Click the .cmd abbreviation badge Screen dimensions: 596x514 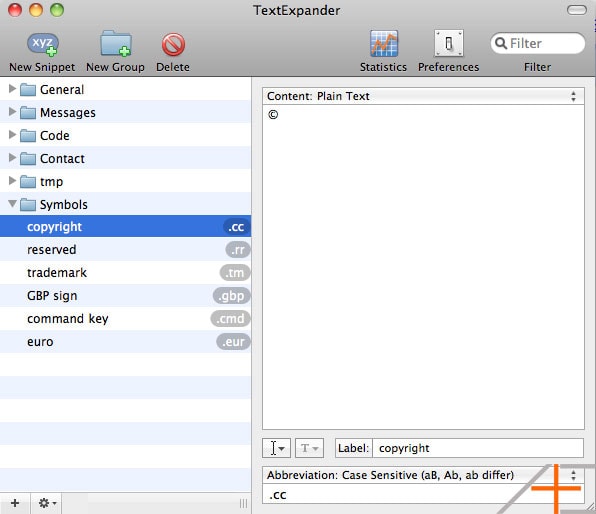click(x=230, y=319)
